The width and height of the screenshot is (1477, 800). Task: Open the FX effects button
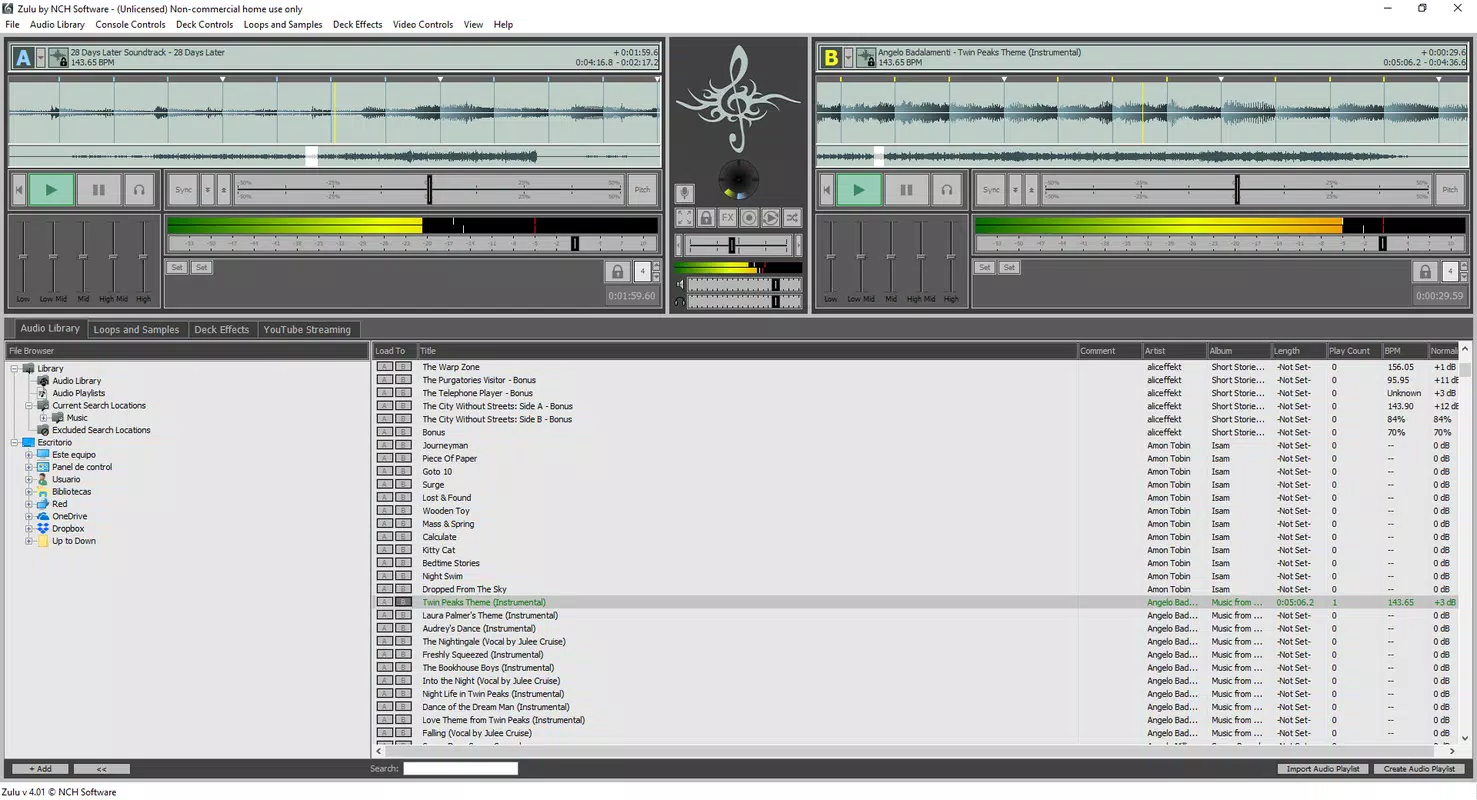727,217
